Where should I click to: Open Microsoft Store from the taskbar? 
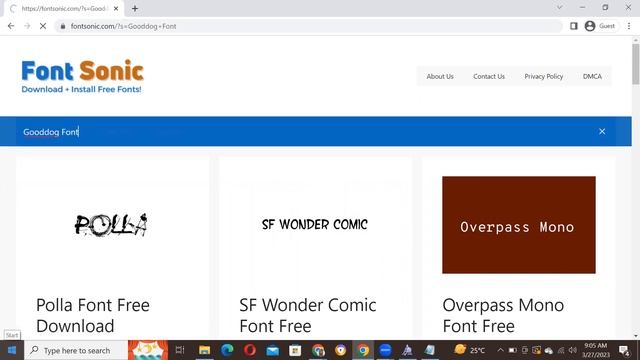(x=295, y=350)
